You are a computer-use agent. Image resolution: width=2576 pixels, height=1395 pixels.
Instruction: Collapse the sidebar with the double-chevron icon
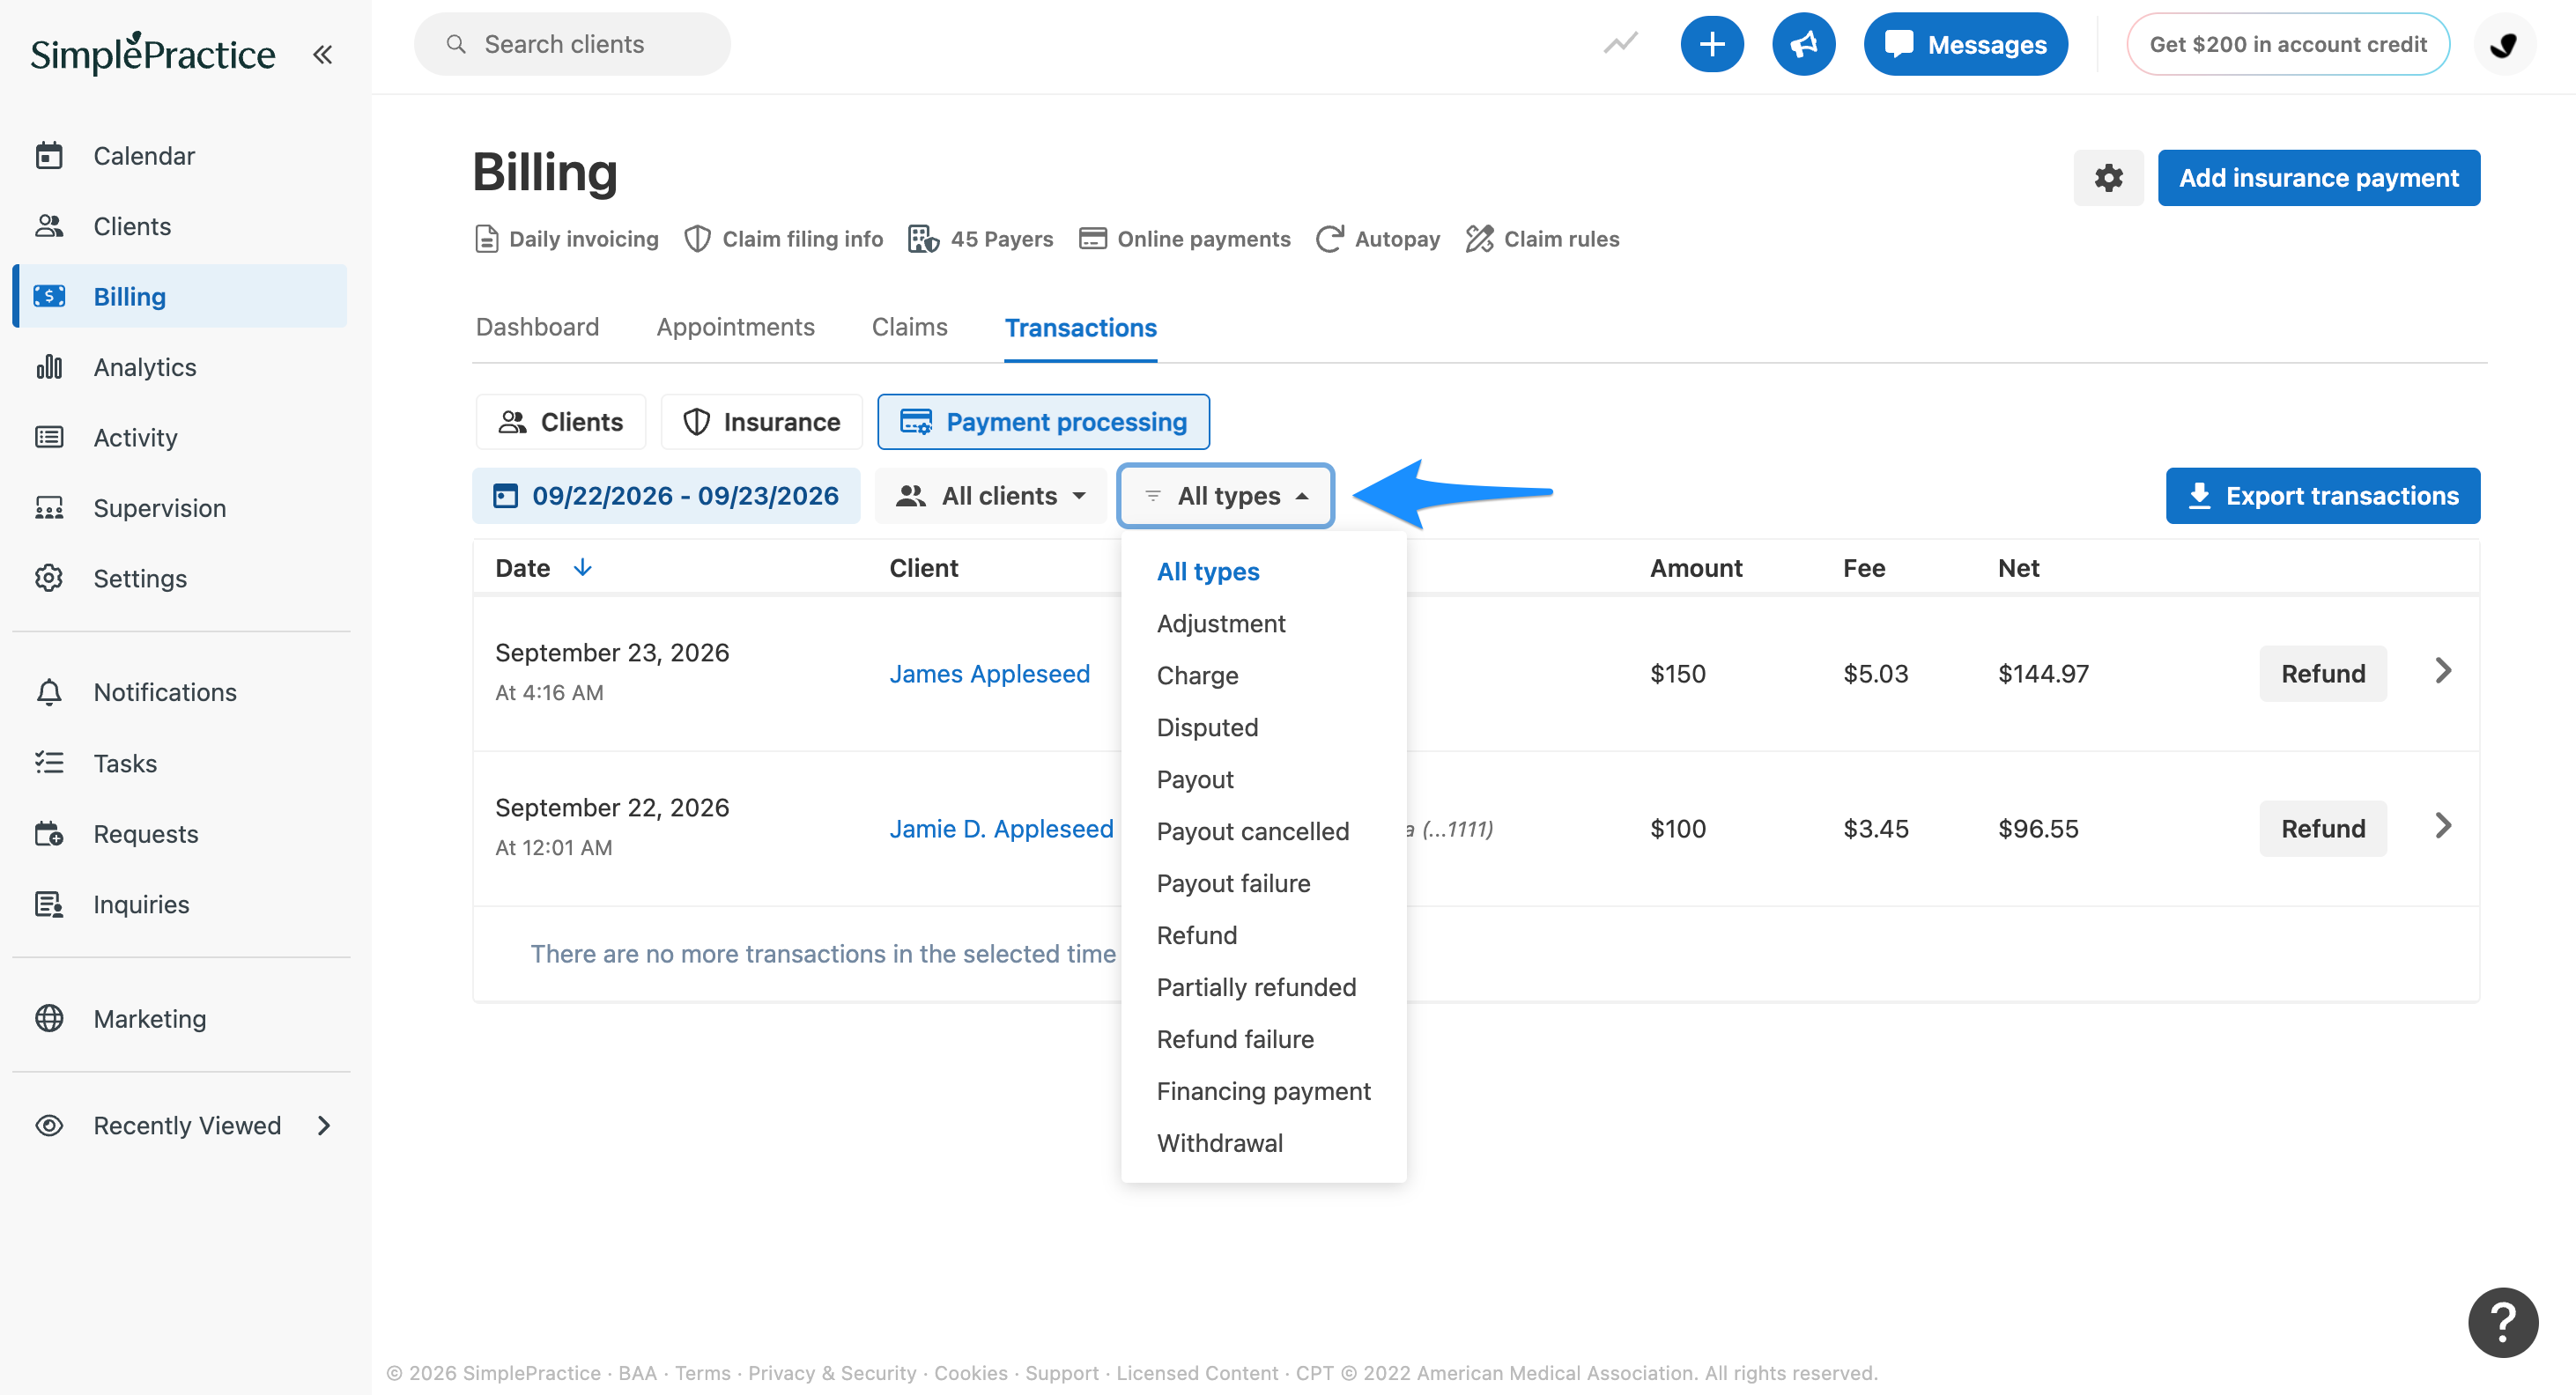click(322, 54)
